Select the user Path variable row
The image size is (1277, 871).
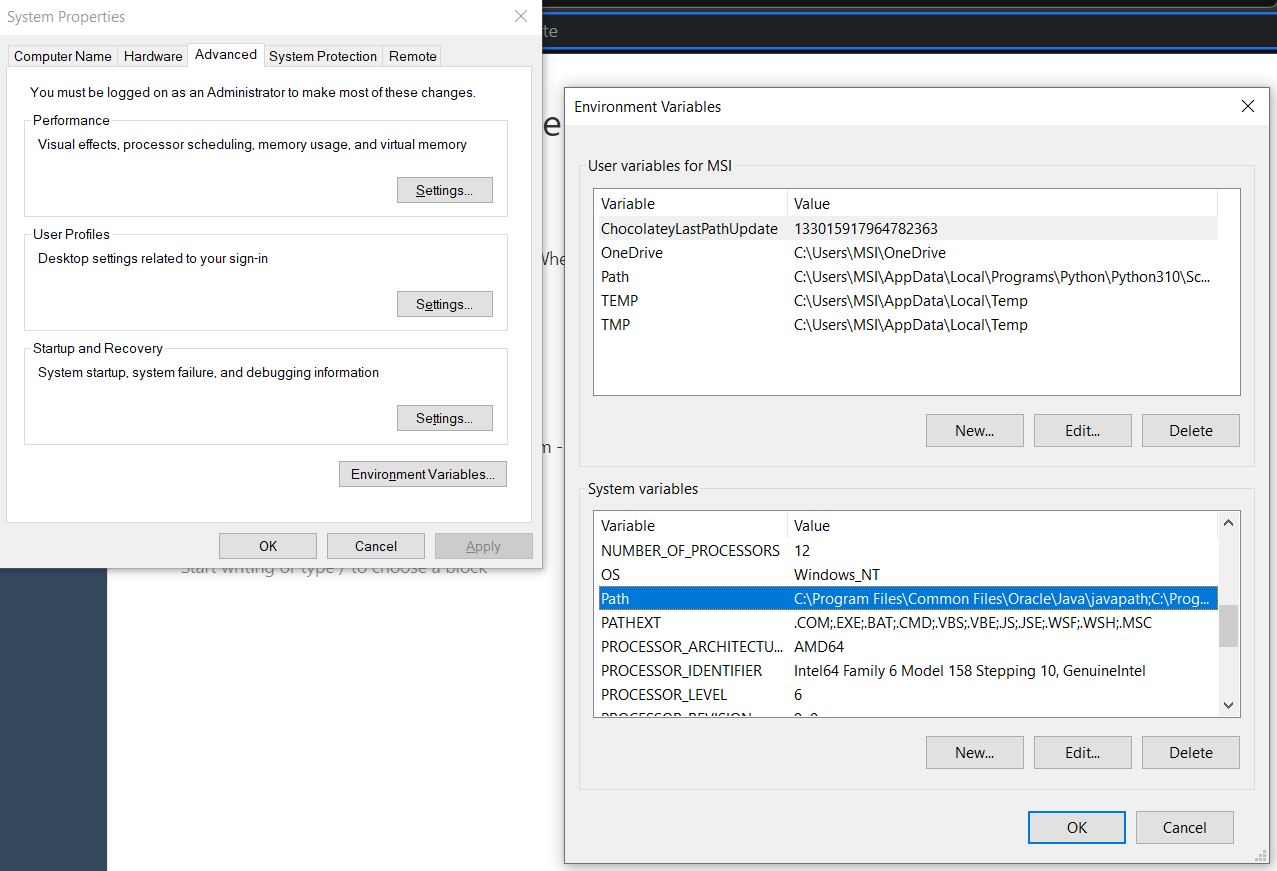pos(907,277)
